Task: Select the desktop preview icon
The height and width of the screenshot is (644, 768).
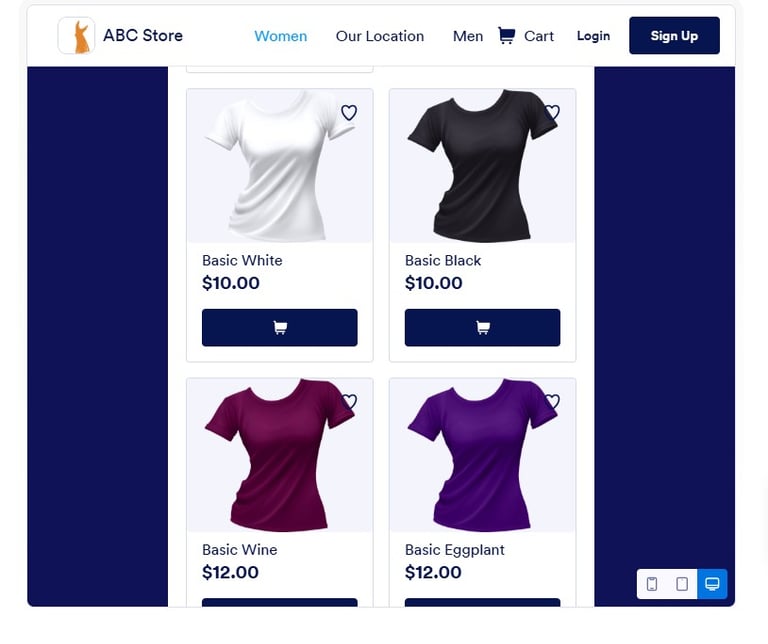Action: pyautogui.click(x=712, y=584)
